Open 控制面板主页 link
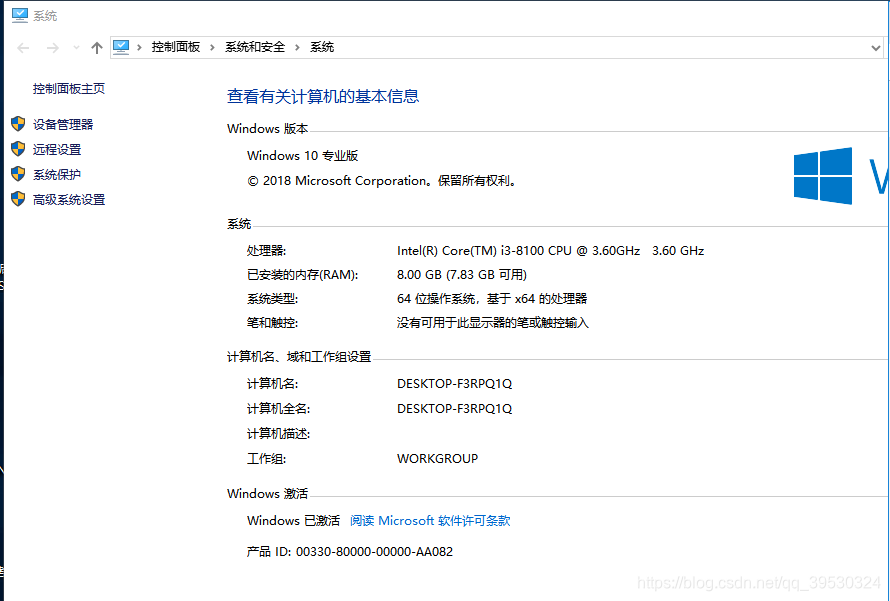Screen dimensions: 890x601 coord(69,89)
